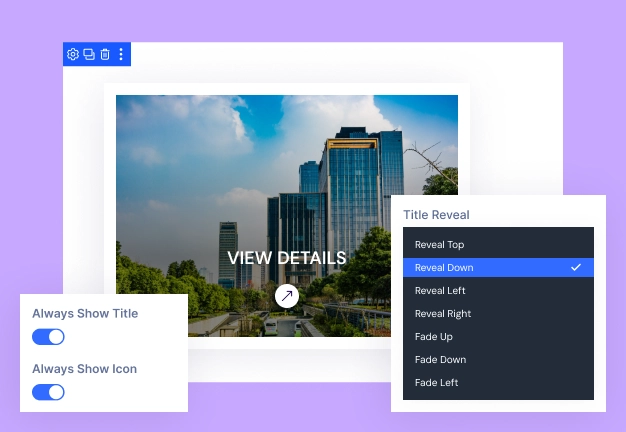Click the Always Show Title label
626x432 pixels.
point(85,314)
